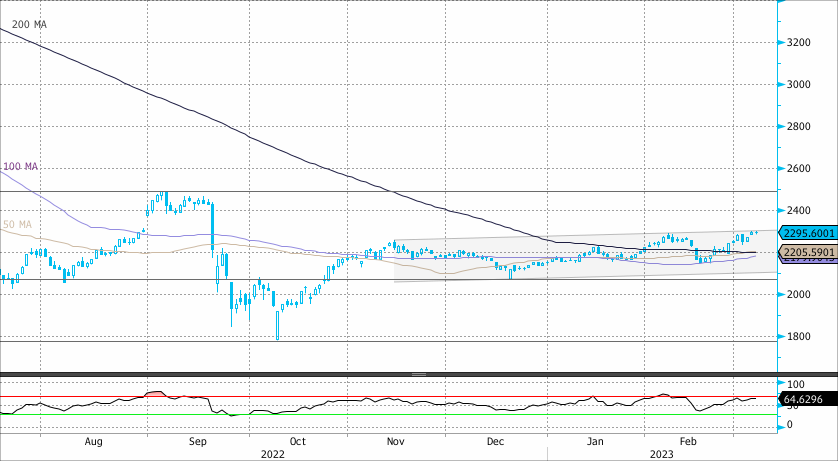The image size is (838, 461).
Task: Click the 1800 price axis marker
Action: pyautogui.click(x=799, y=337)
